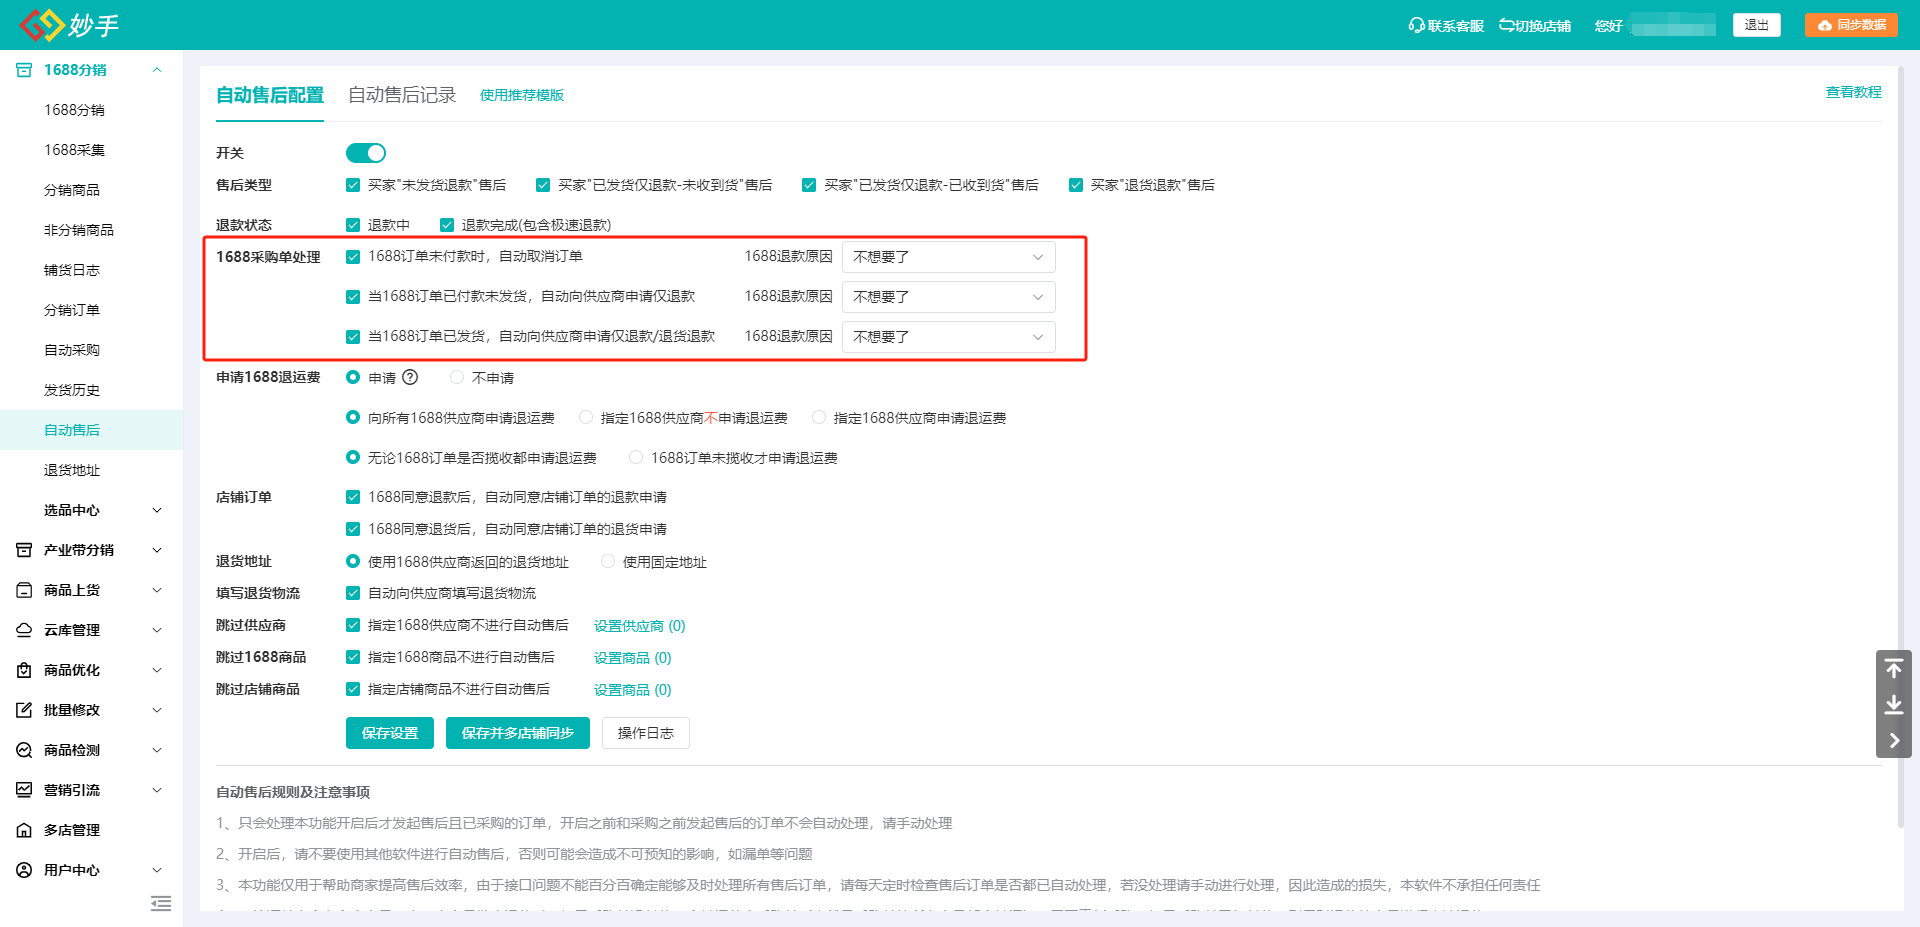Click the 退出 logout button

point(1757,25)
